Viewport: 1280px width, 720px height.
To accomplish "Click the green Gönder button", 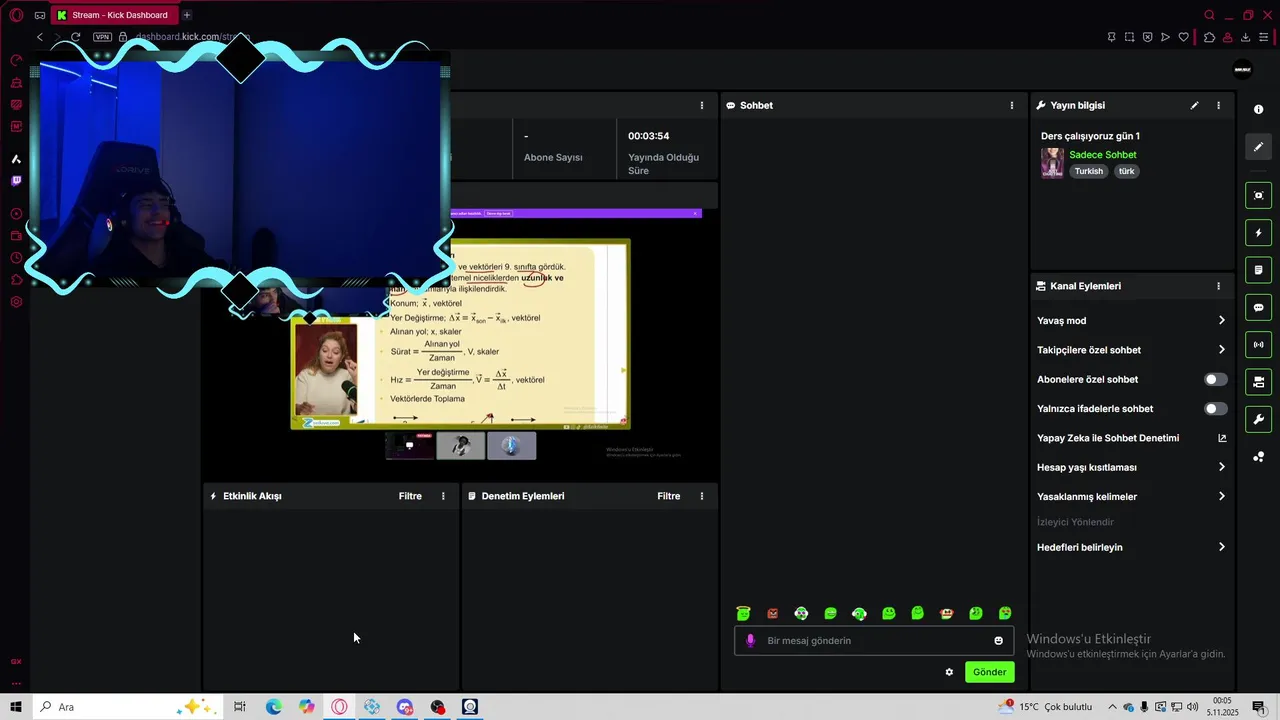I will [989, 672].
